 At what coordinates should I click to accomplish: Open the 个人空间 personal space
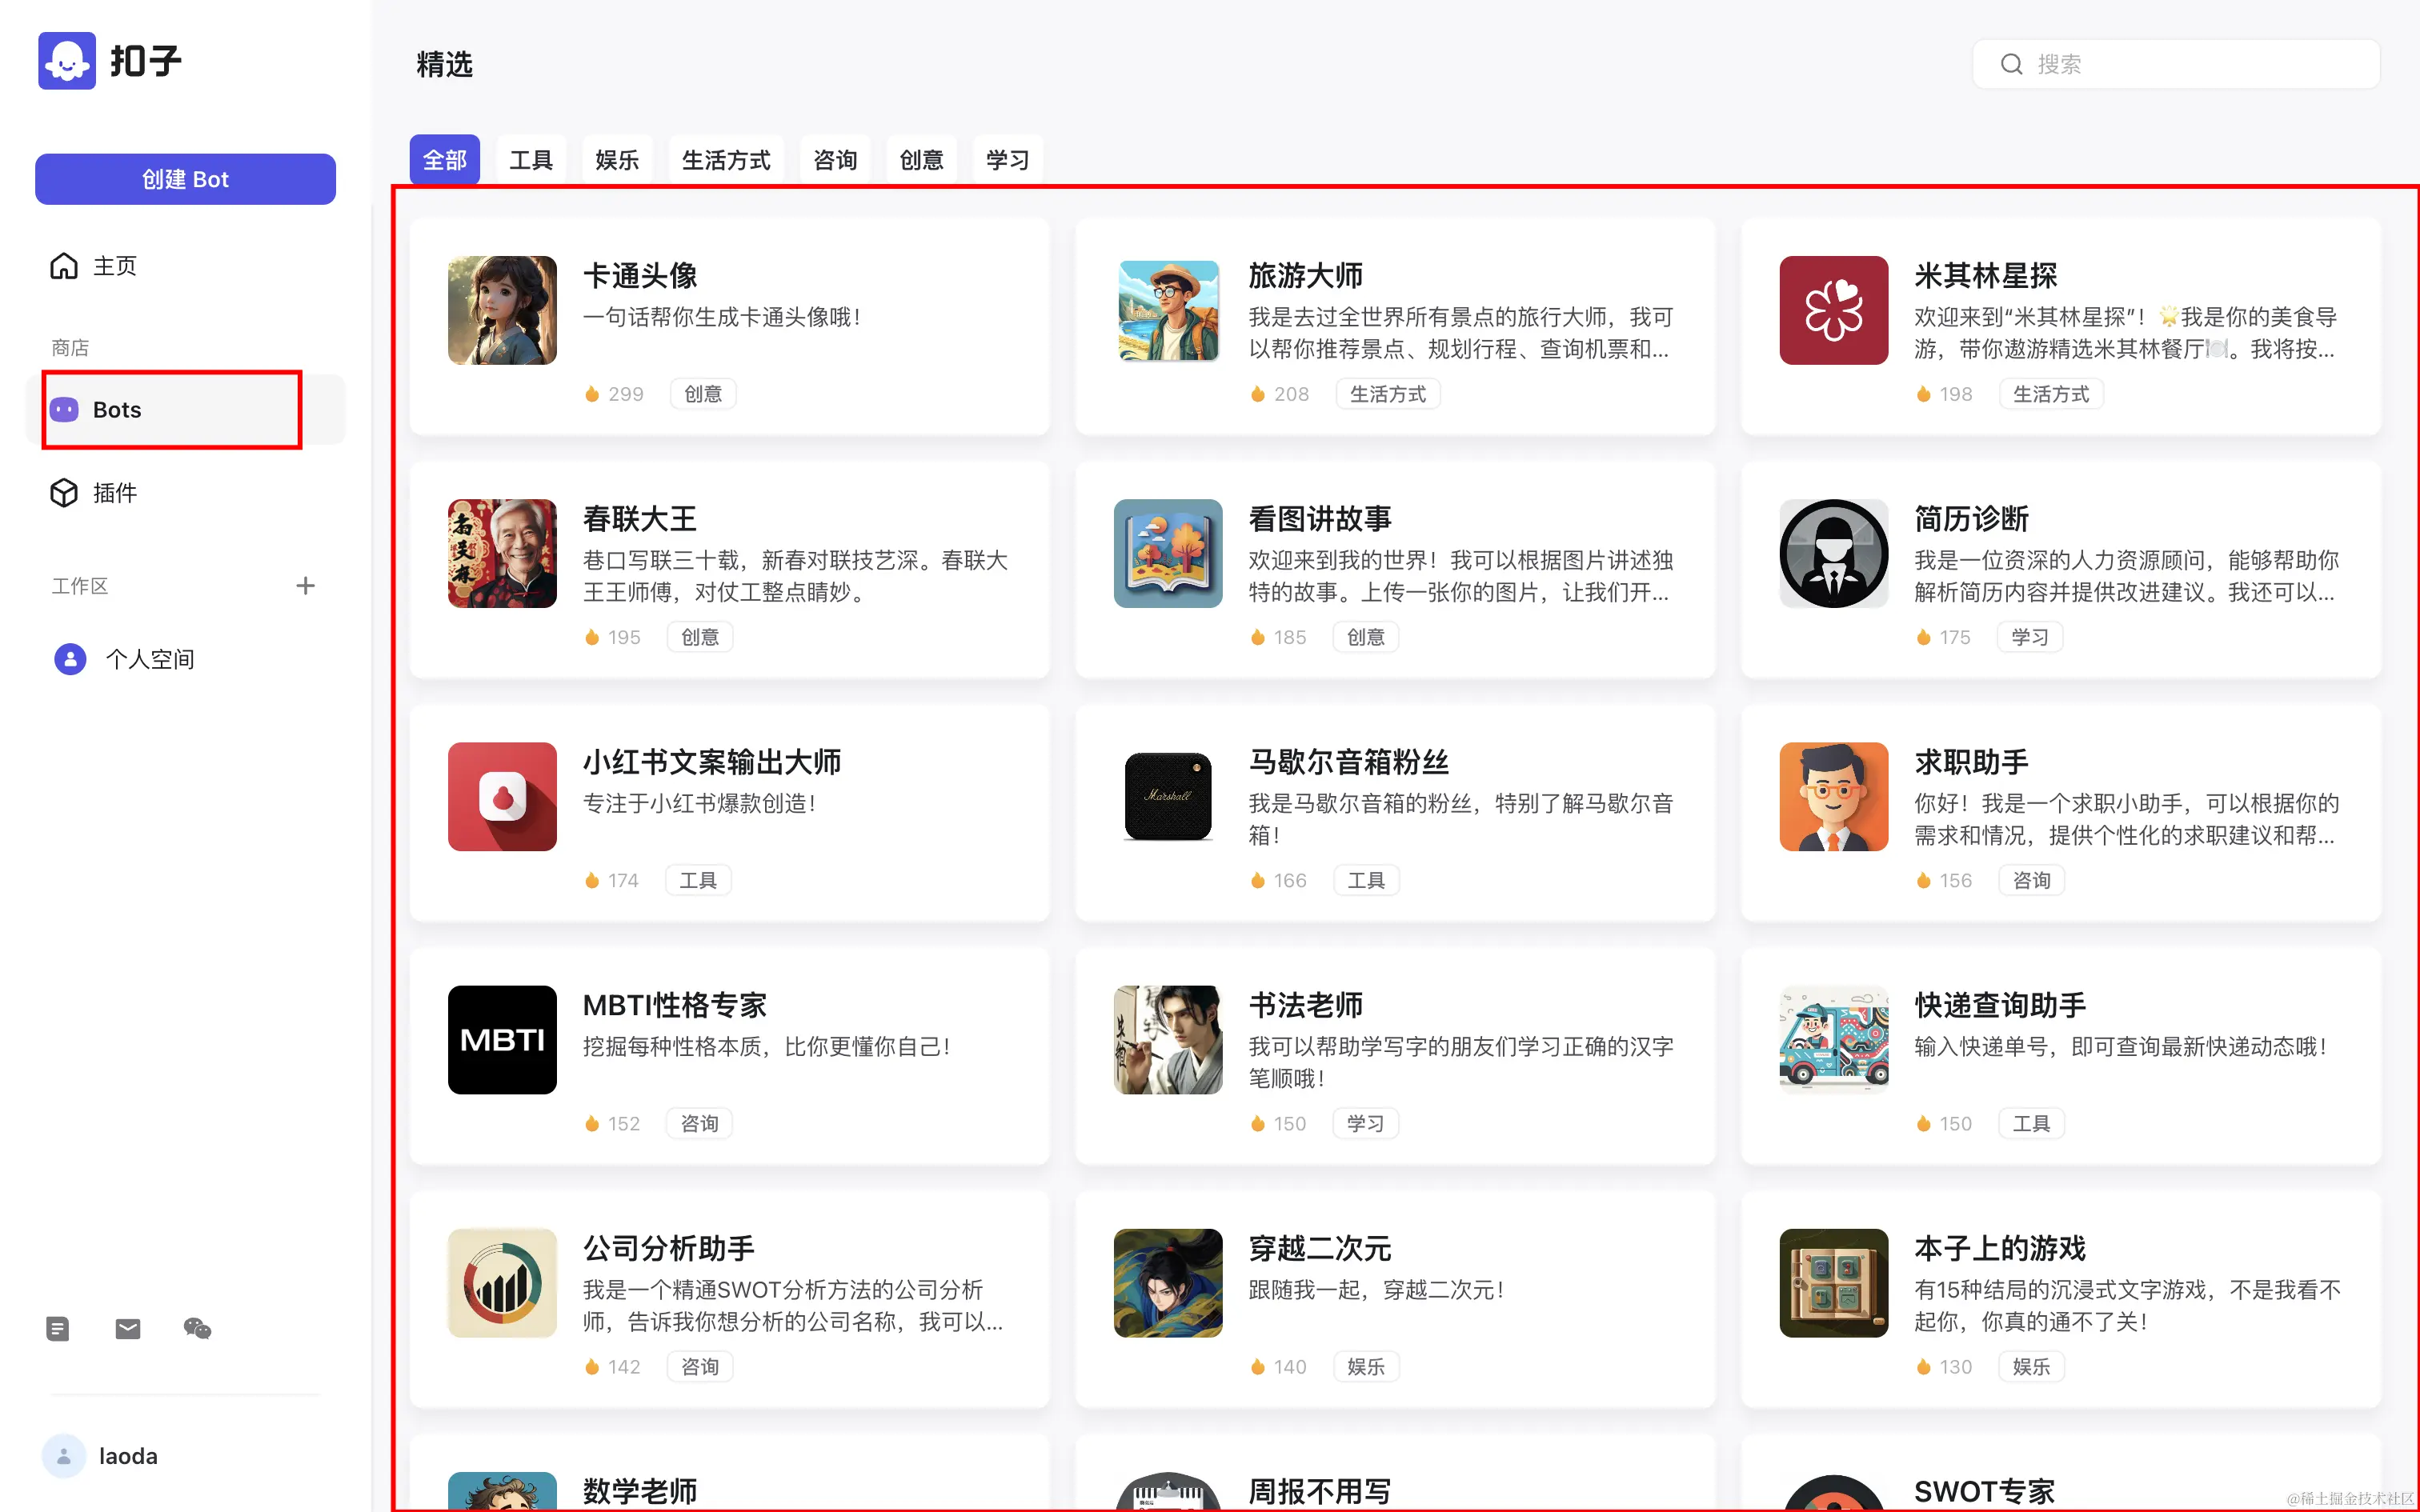[x=150, y=659]
